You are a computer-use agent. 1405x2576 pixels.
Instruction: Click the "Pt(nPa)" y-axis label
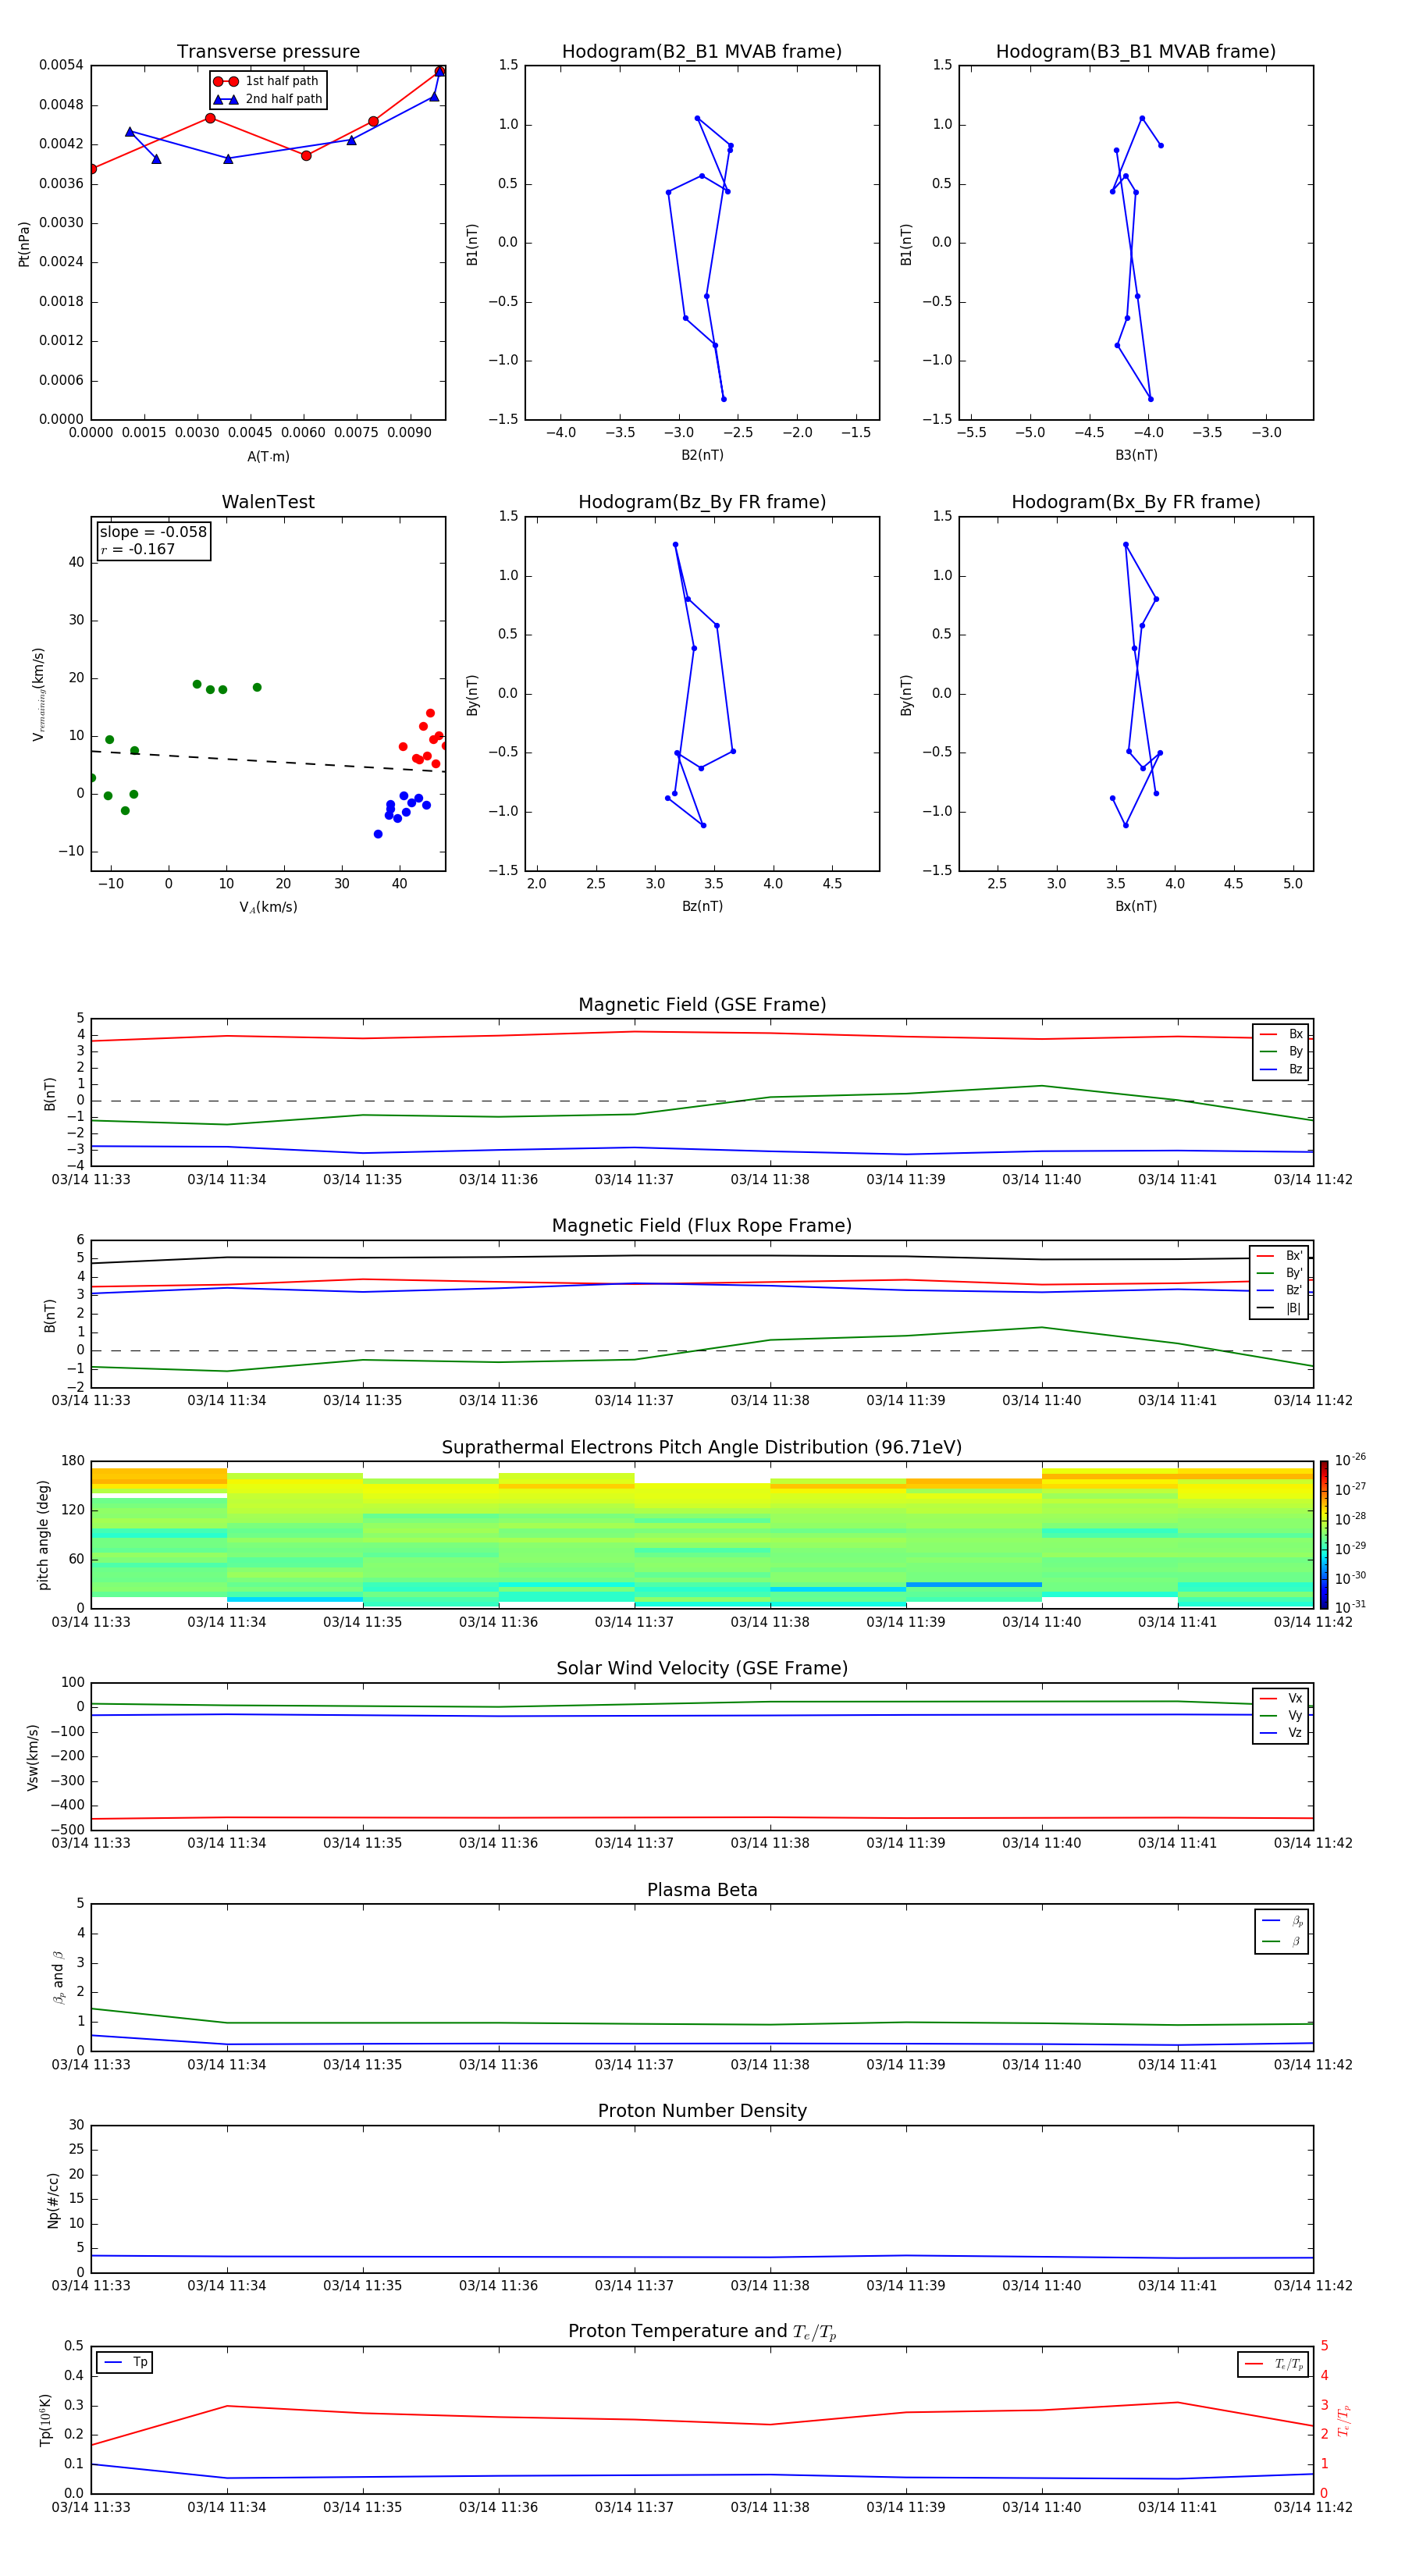(x=24, y=243)
